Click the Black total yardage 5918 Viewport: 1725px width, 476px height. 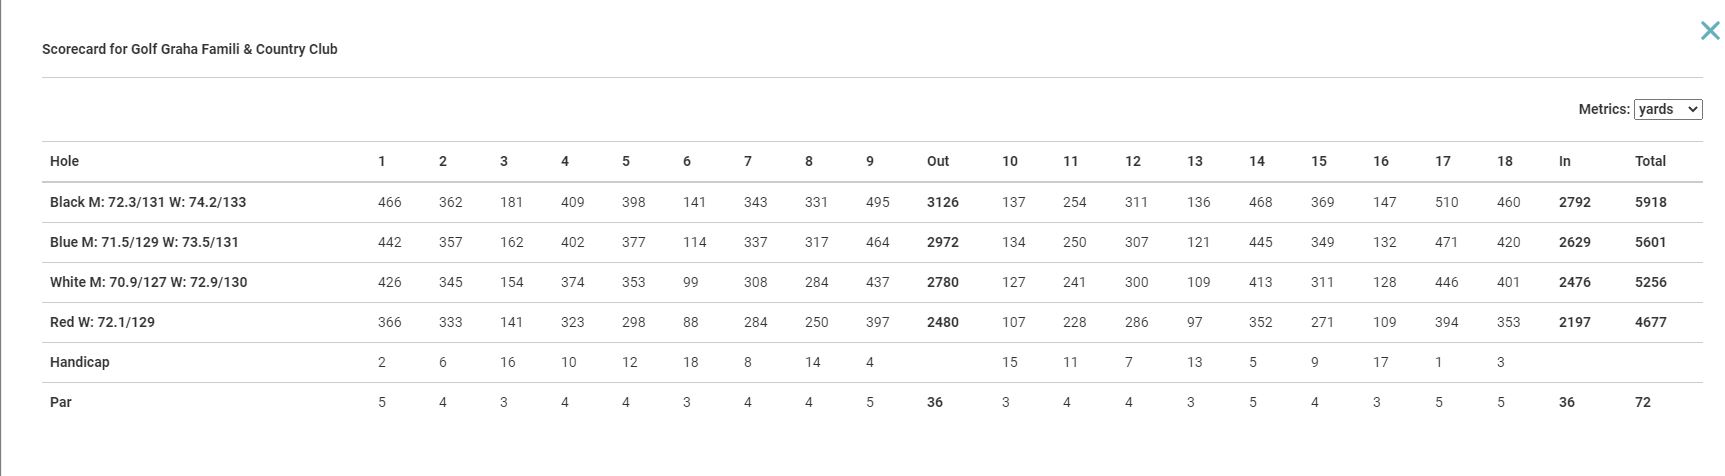1651,202
